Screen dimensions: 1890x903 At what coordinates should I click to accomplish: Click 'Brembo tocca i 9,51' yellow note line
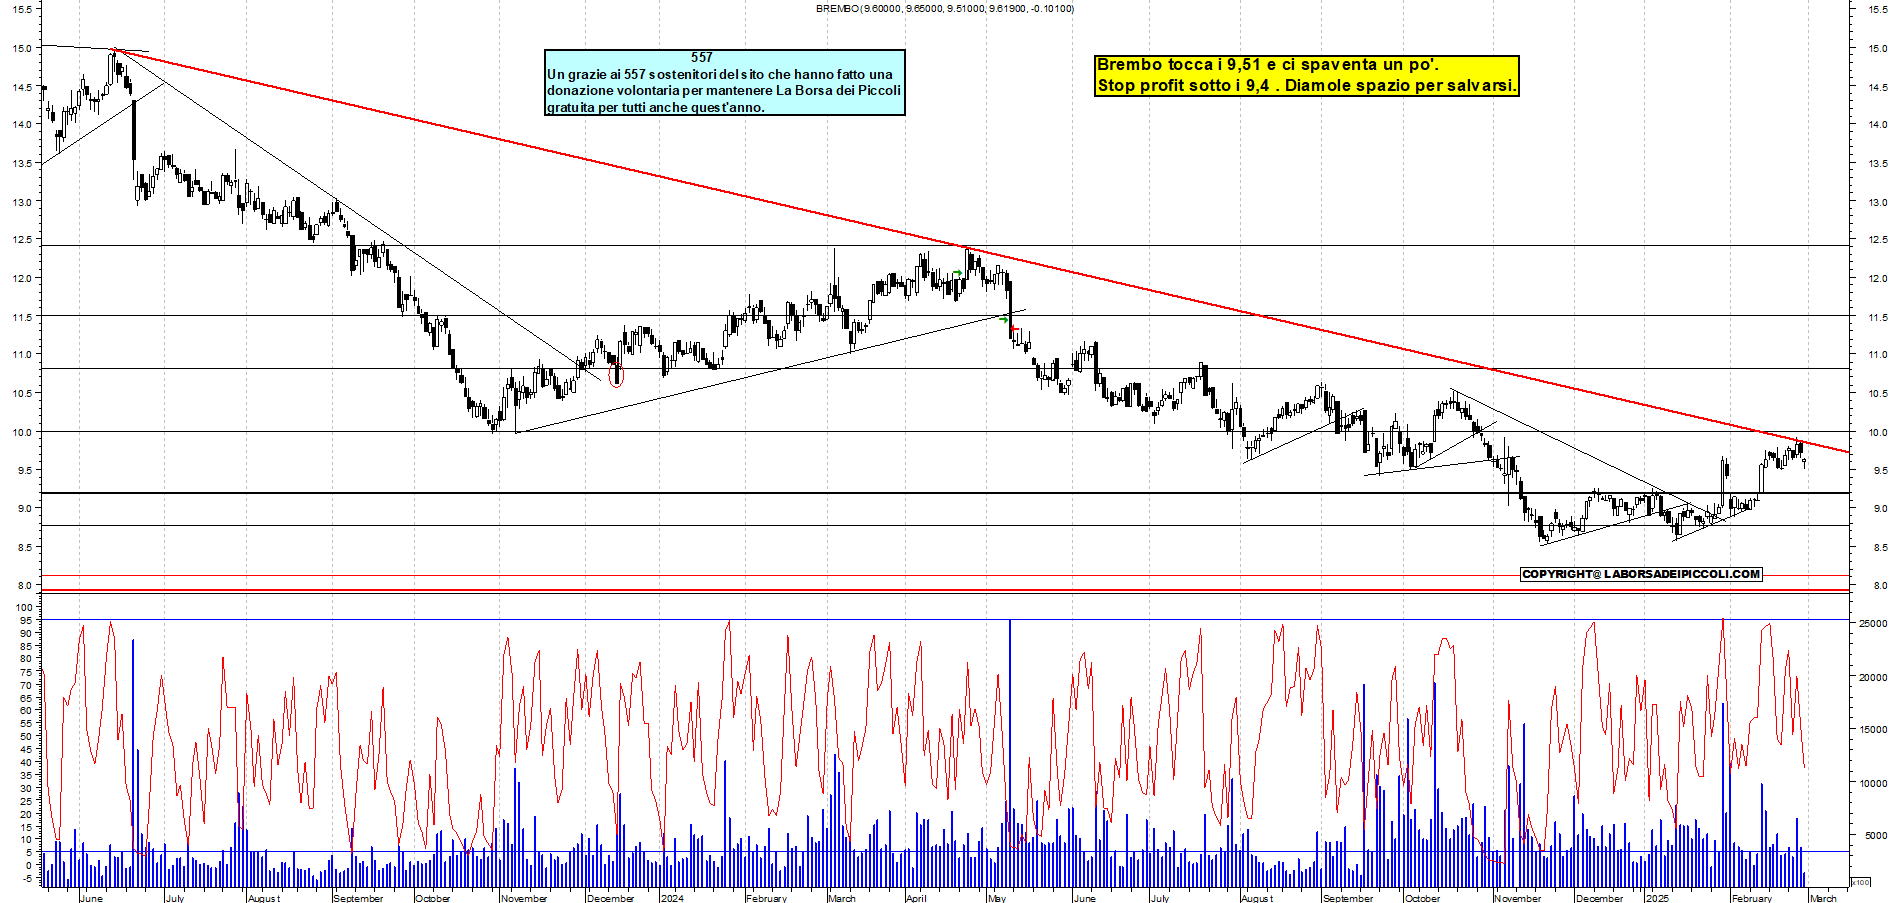(x=1268, y=65)
